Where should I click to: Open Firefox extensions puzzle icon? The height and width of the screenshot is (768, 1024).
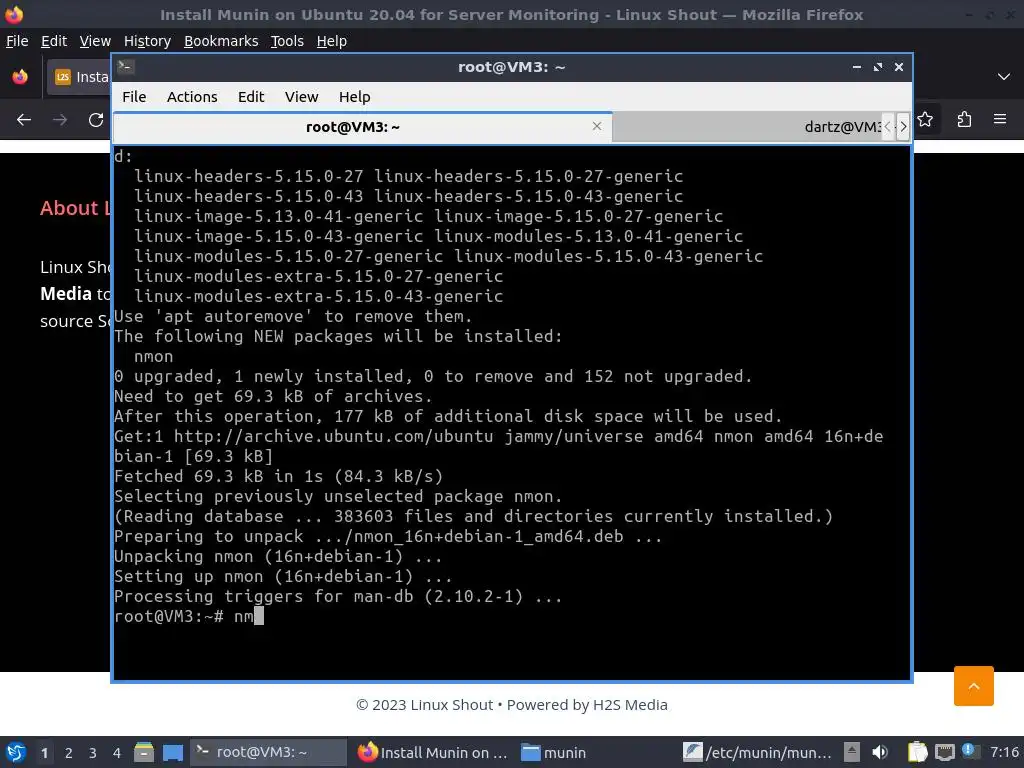964,120
